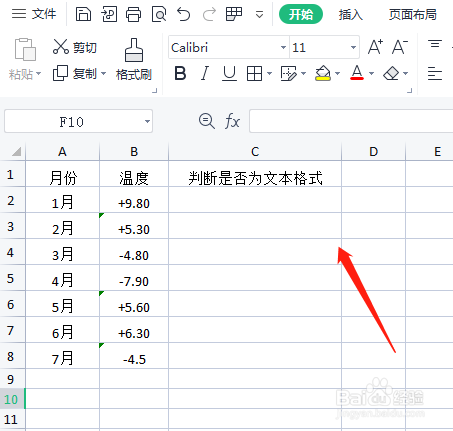Open Print Preview icon
453x431 pixels.
[159, 14]
